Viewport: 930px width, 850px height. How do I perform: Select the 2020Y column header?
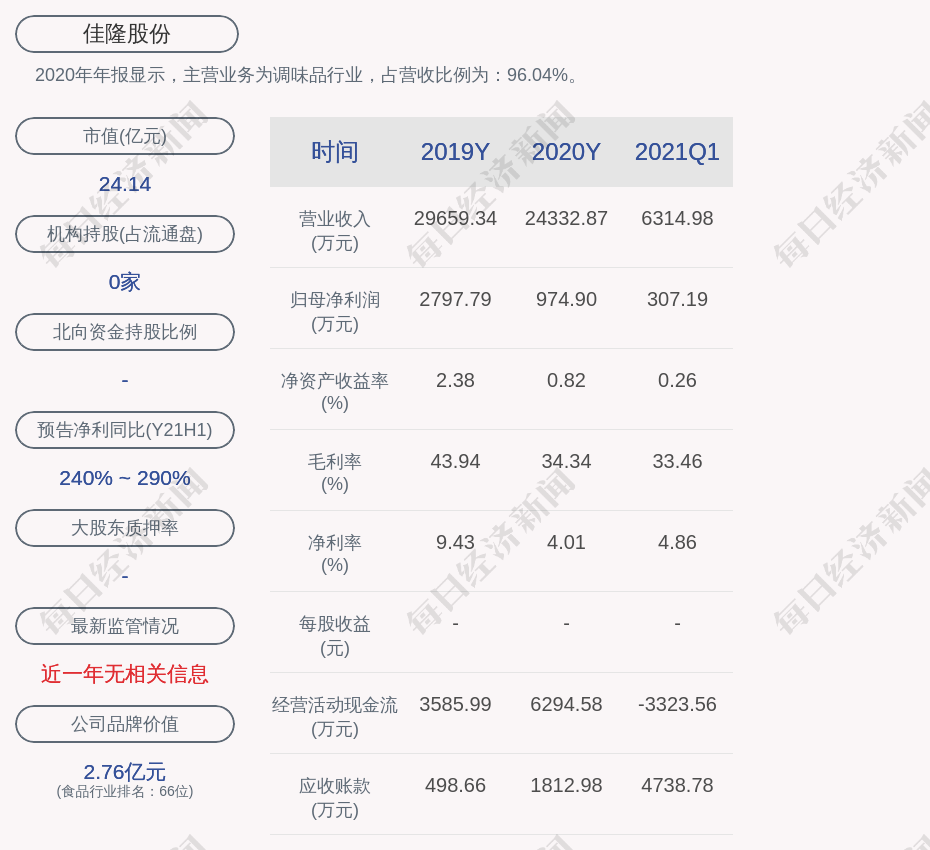pos(566,152)
